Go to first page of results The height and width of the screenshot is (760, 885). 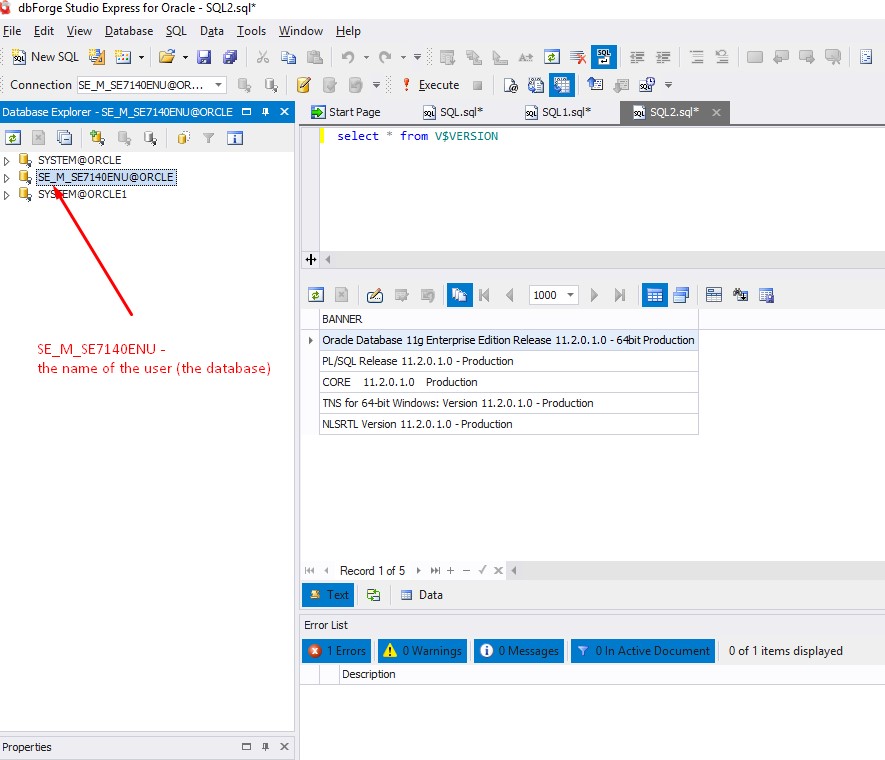point(484,295)
